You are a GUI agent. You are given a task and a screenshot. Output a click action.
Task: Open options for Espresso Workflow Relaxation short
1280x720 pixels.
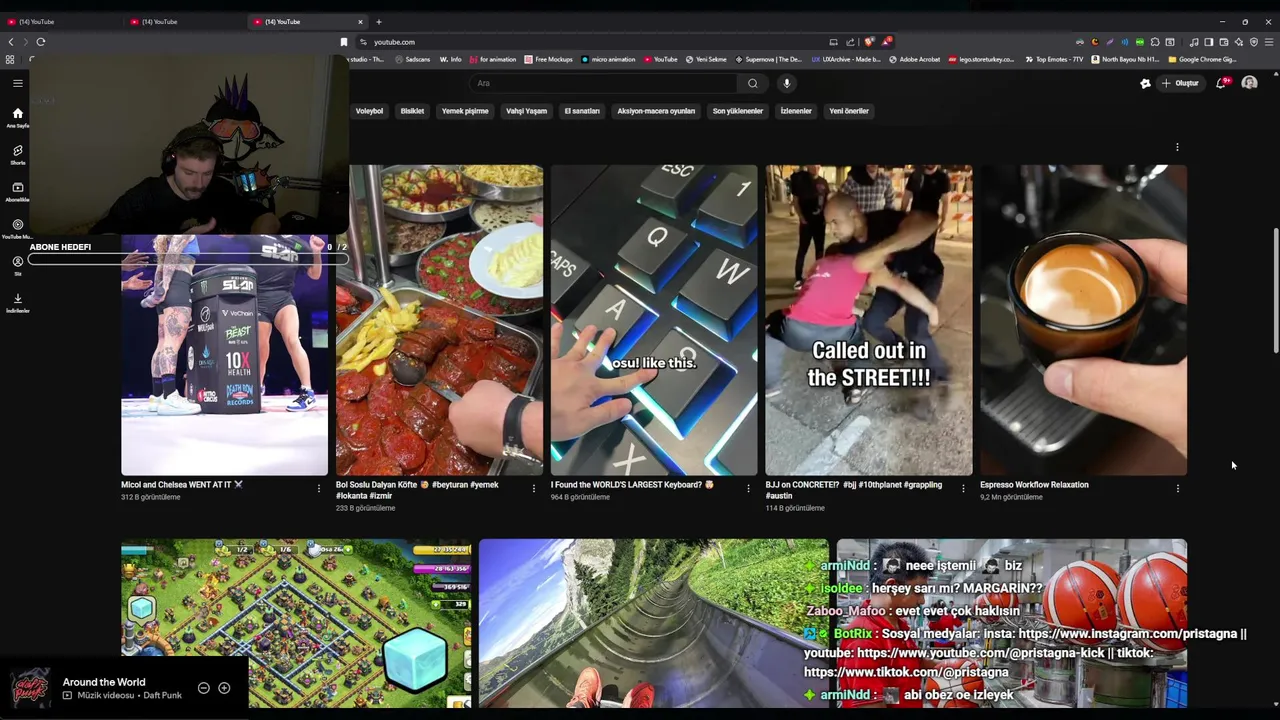(x=1177, y=489)
